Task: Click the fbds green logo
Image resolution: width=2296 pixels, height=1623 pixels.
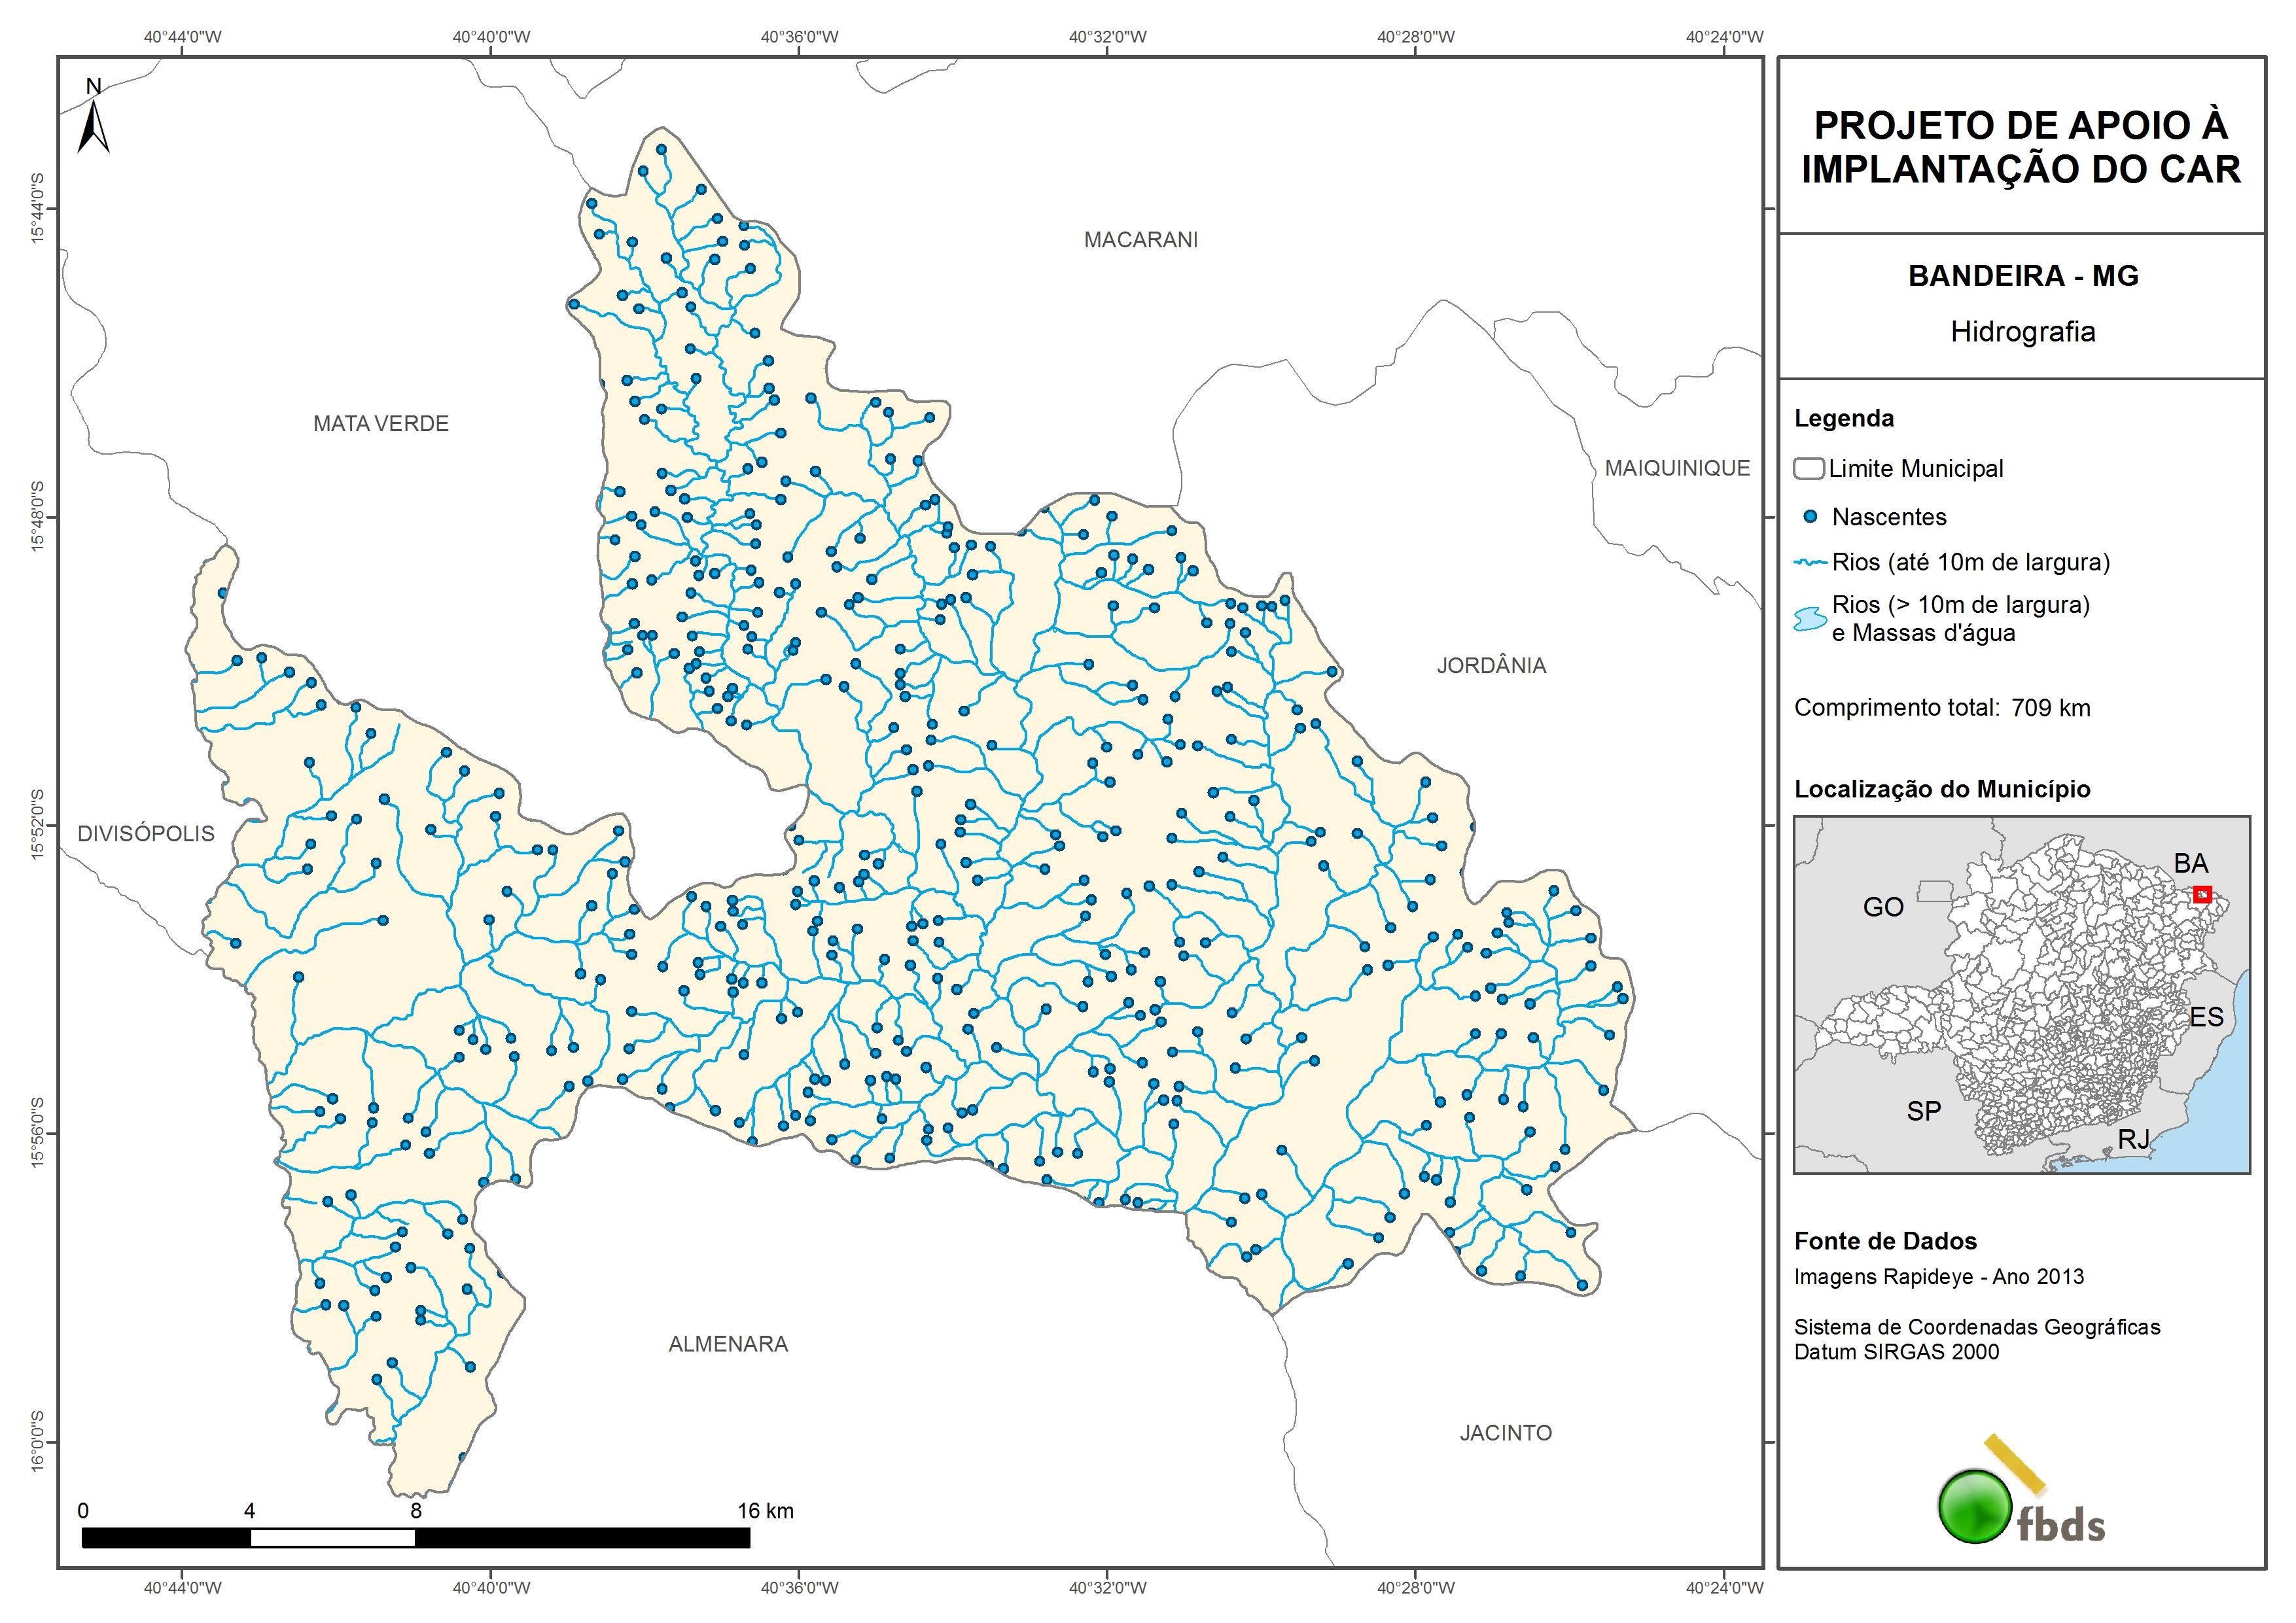Action: click(1975, 1506)
